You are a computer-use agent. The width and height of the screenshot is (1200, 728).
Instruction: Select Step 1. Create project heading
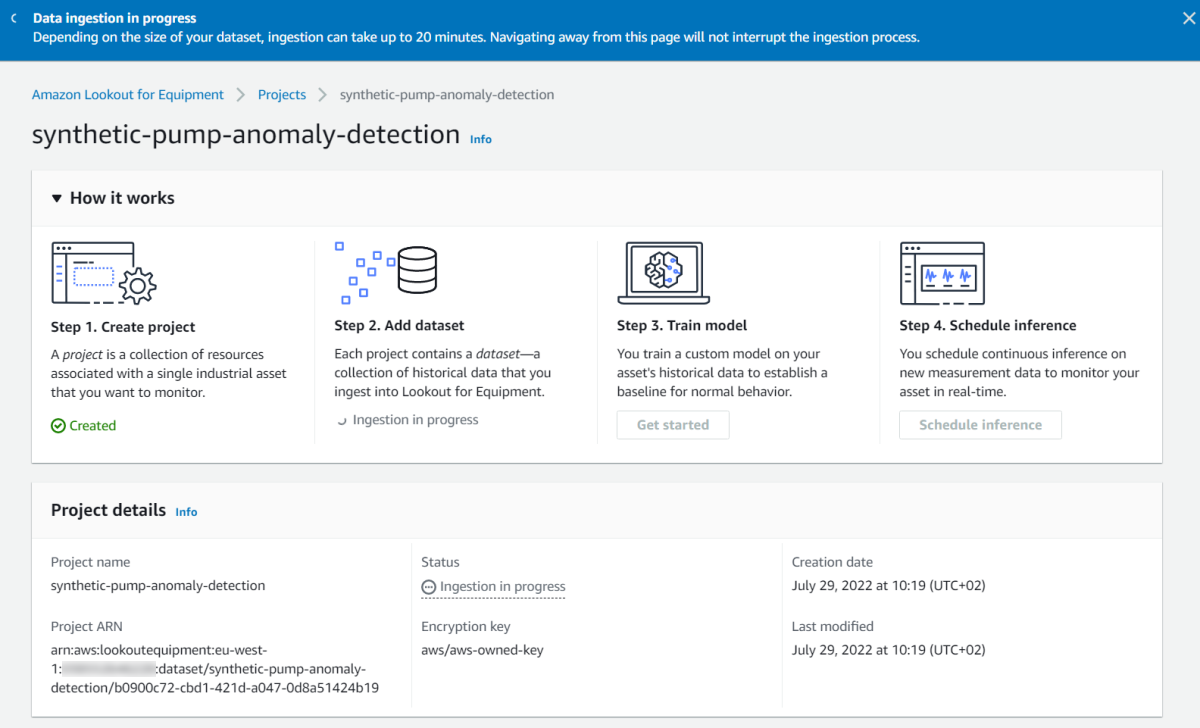(x=123, y=327)
